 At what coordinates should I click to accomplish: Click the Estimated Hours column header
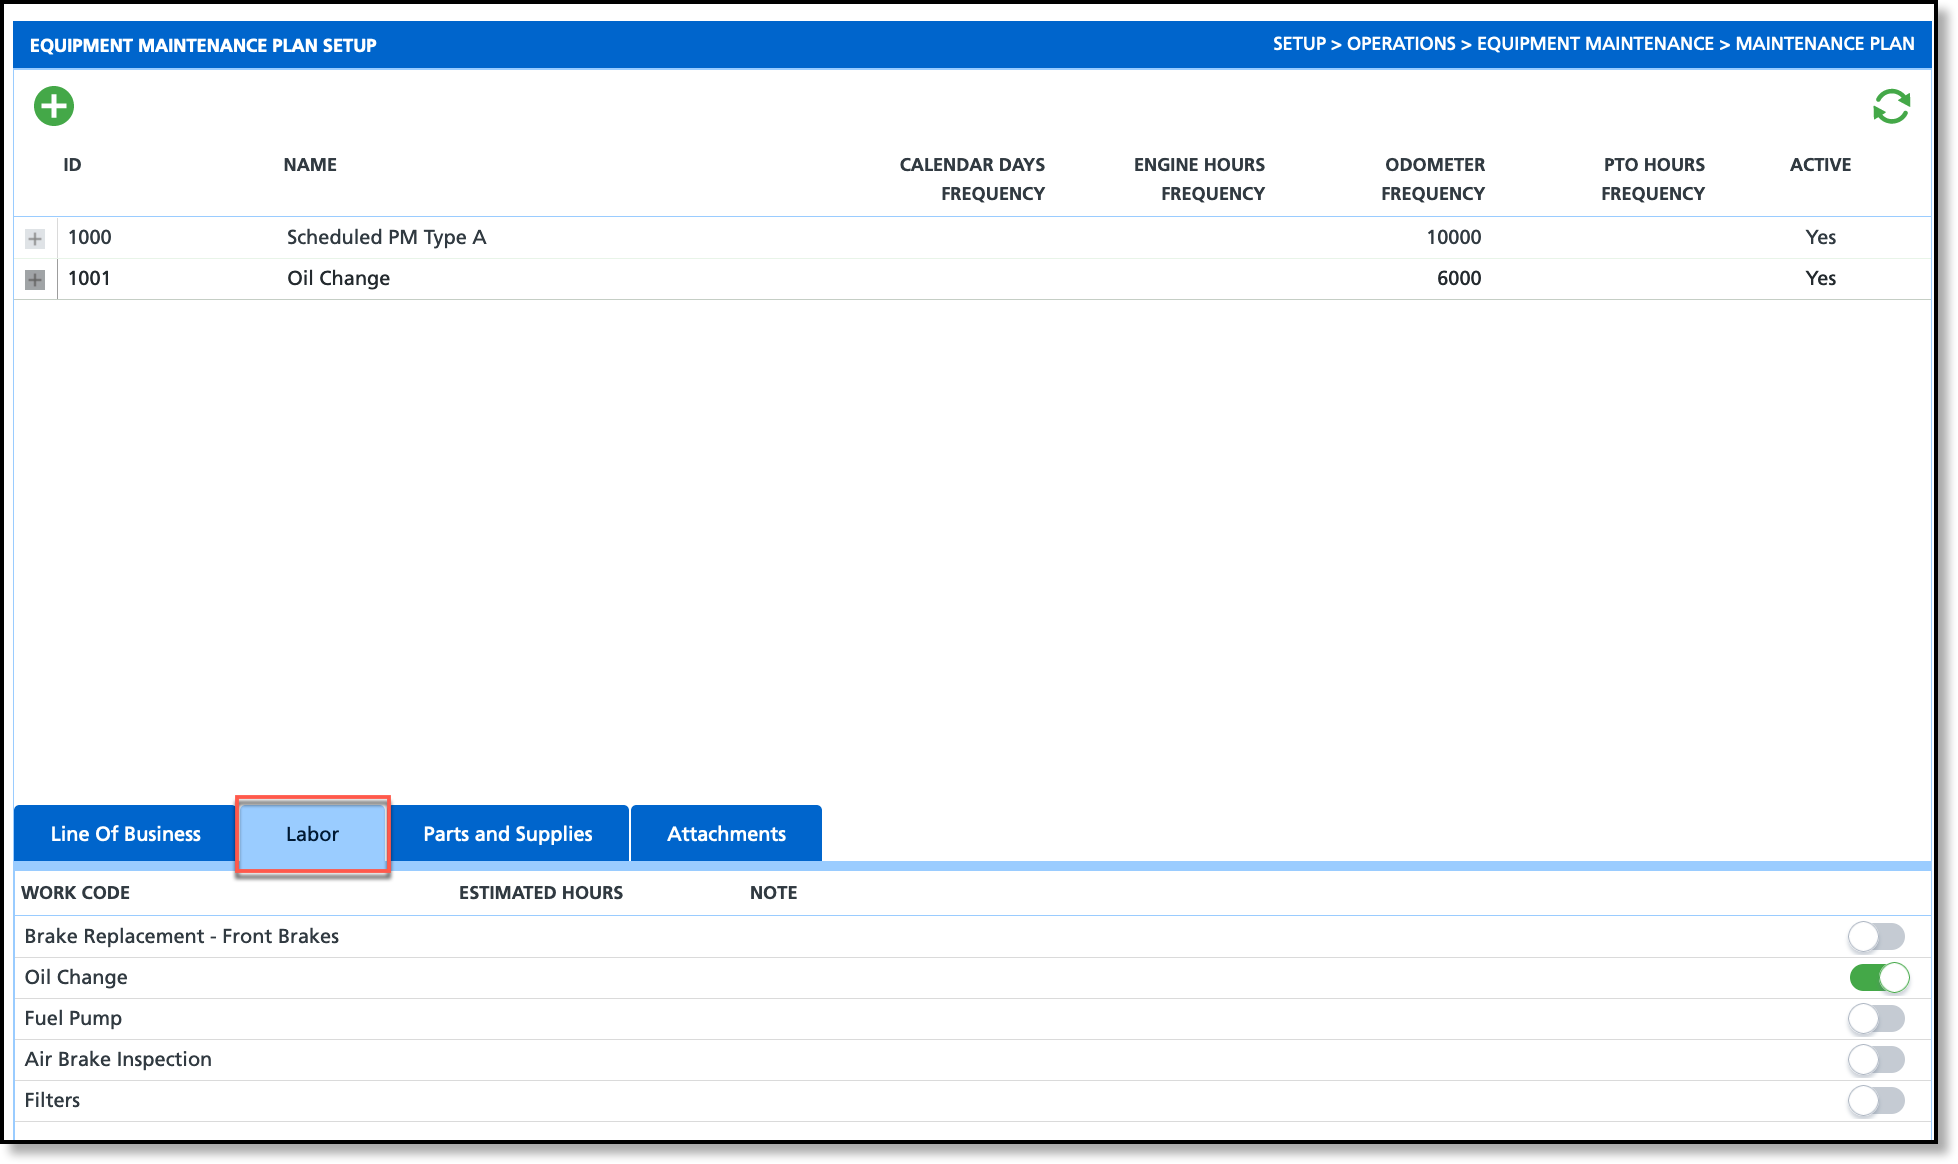tap(540, 893)
